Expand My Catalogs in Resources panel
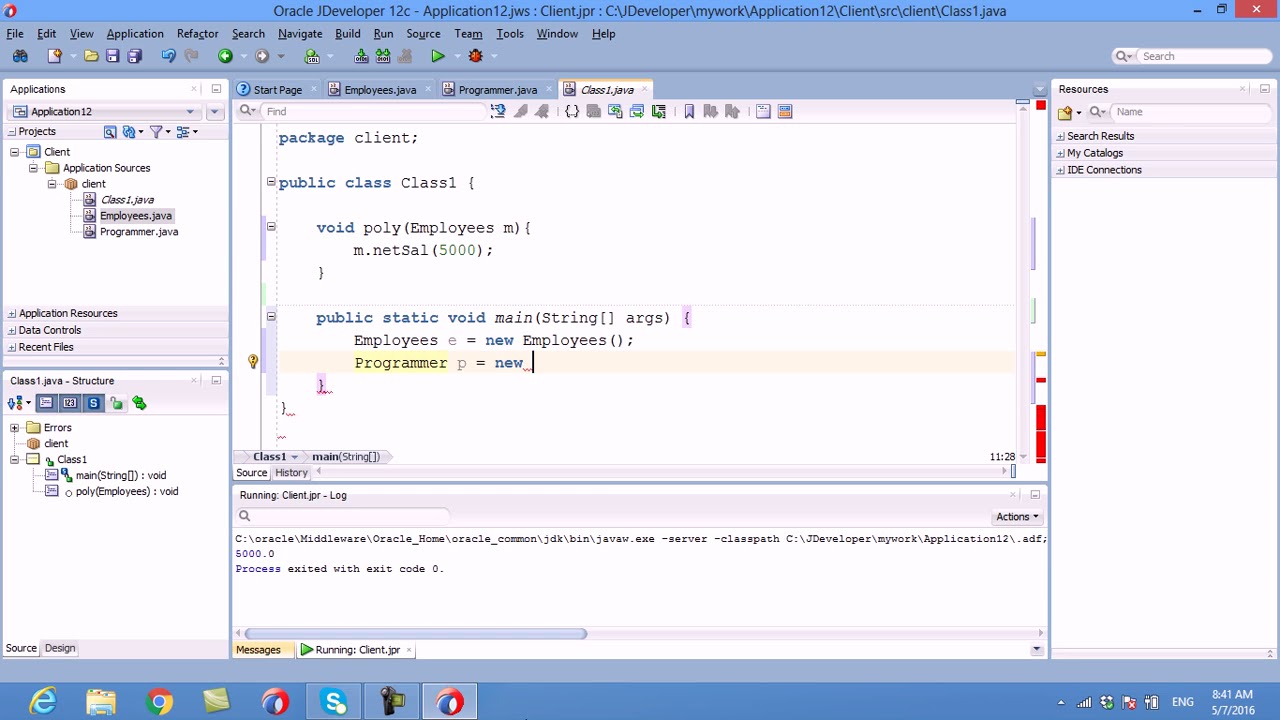The image size is (1280, 720). [1060, 153]
